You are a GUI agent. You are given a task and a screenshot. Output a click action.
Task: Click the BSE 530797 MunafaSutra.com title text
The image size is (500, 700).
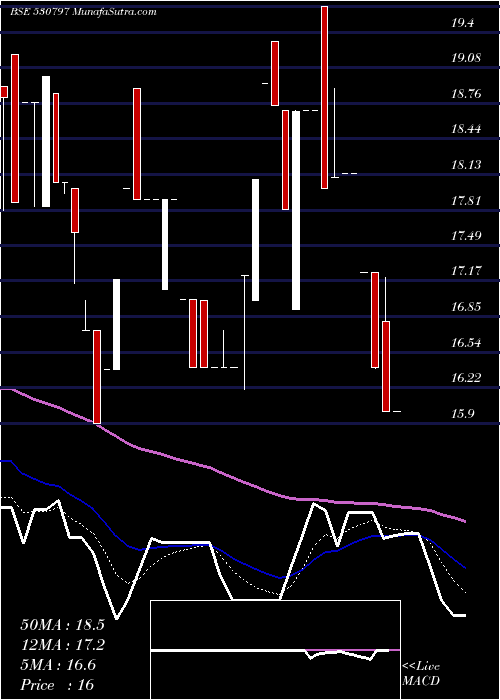point(83,12)
